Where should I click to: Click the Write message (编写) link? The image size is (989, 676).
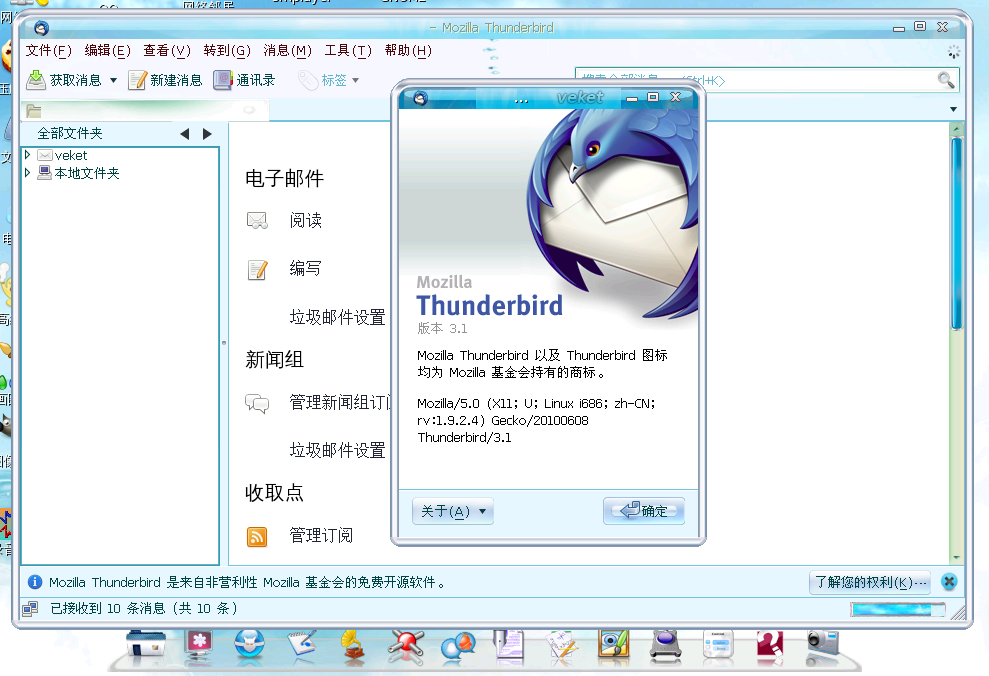tap(306, 268)
